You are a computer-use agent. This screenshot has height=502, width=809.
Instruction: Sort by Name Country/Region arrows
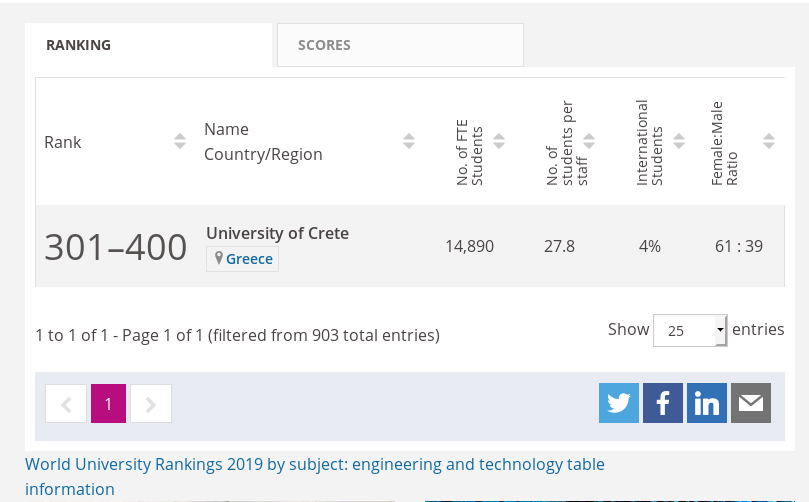(409, 141)
